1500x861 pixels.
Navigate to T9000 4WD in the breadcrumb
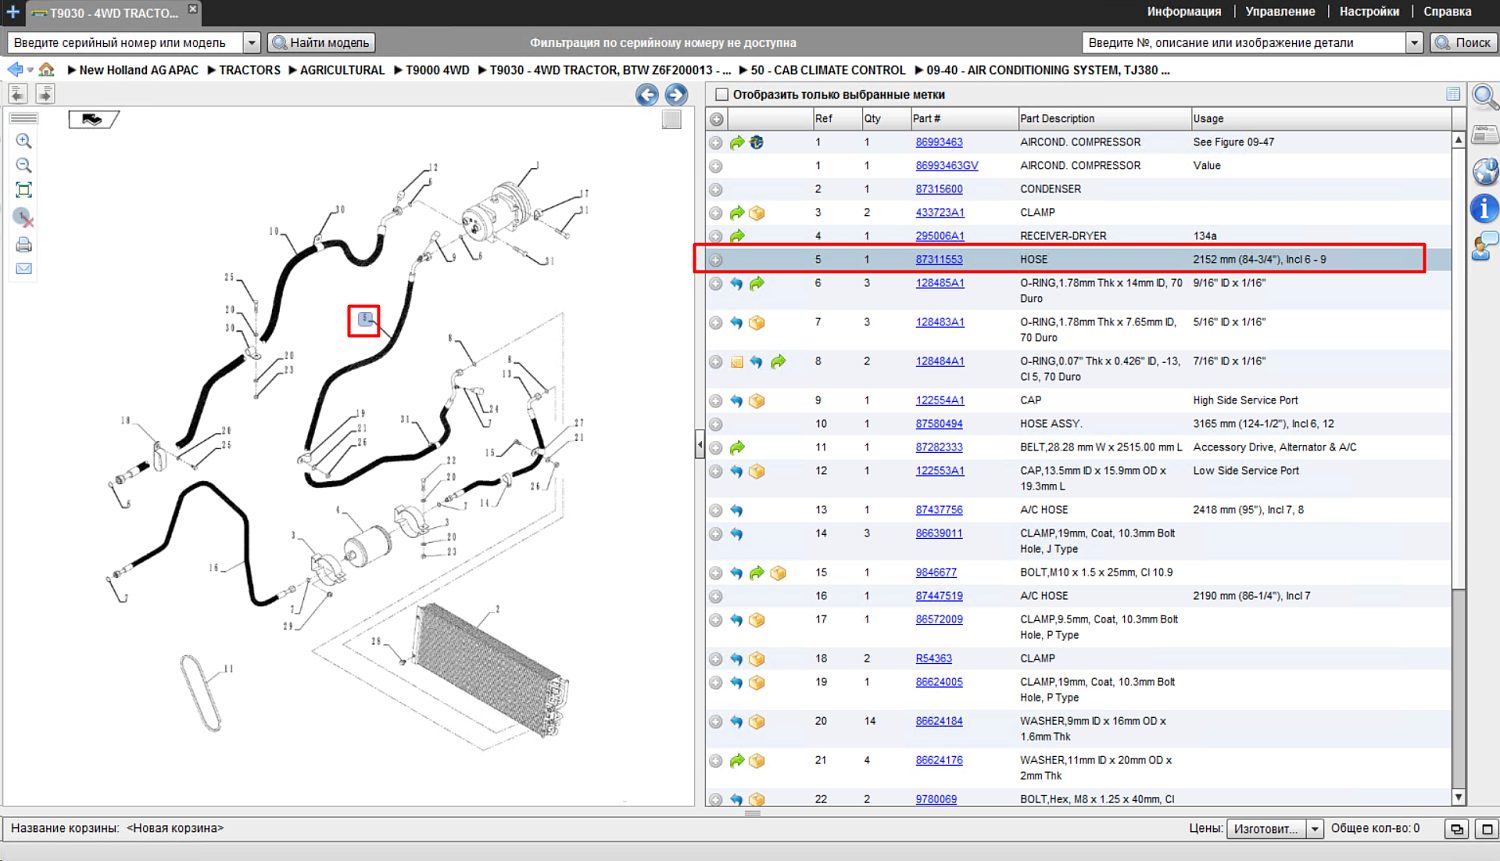pos(437,70)
